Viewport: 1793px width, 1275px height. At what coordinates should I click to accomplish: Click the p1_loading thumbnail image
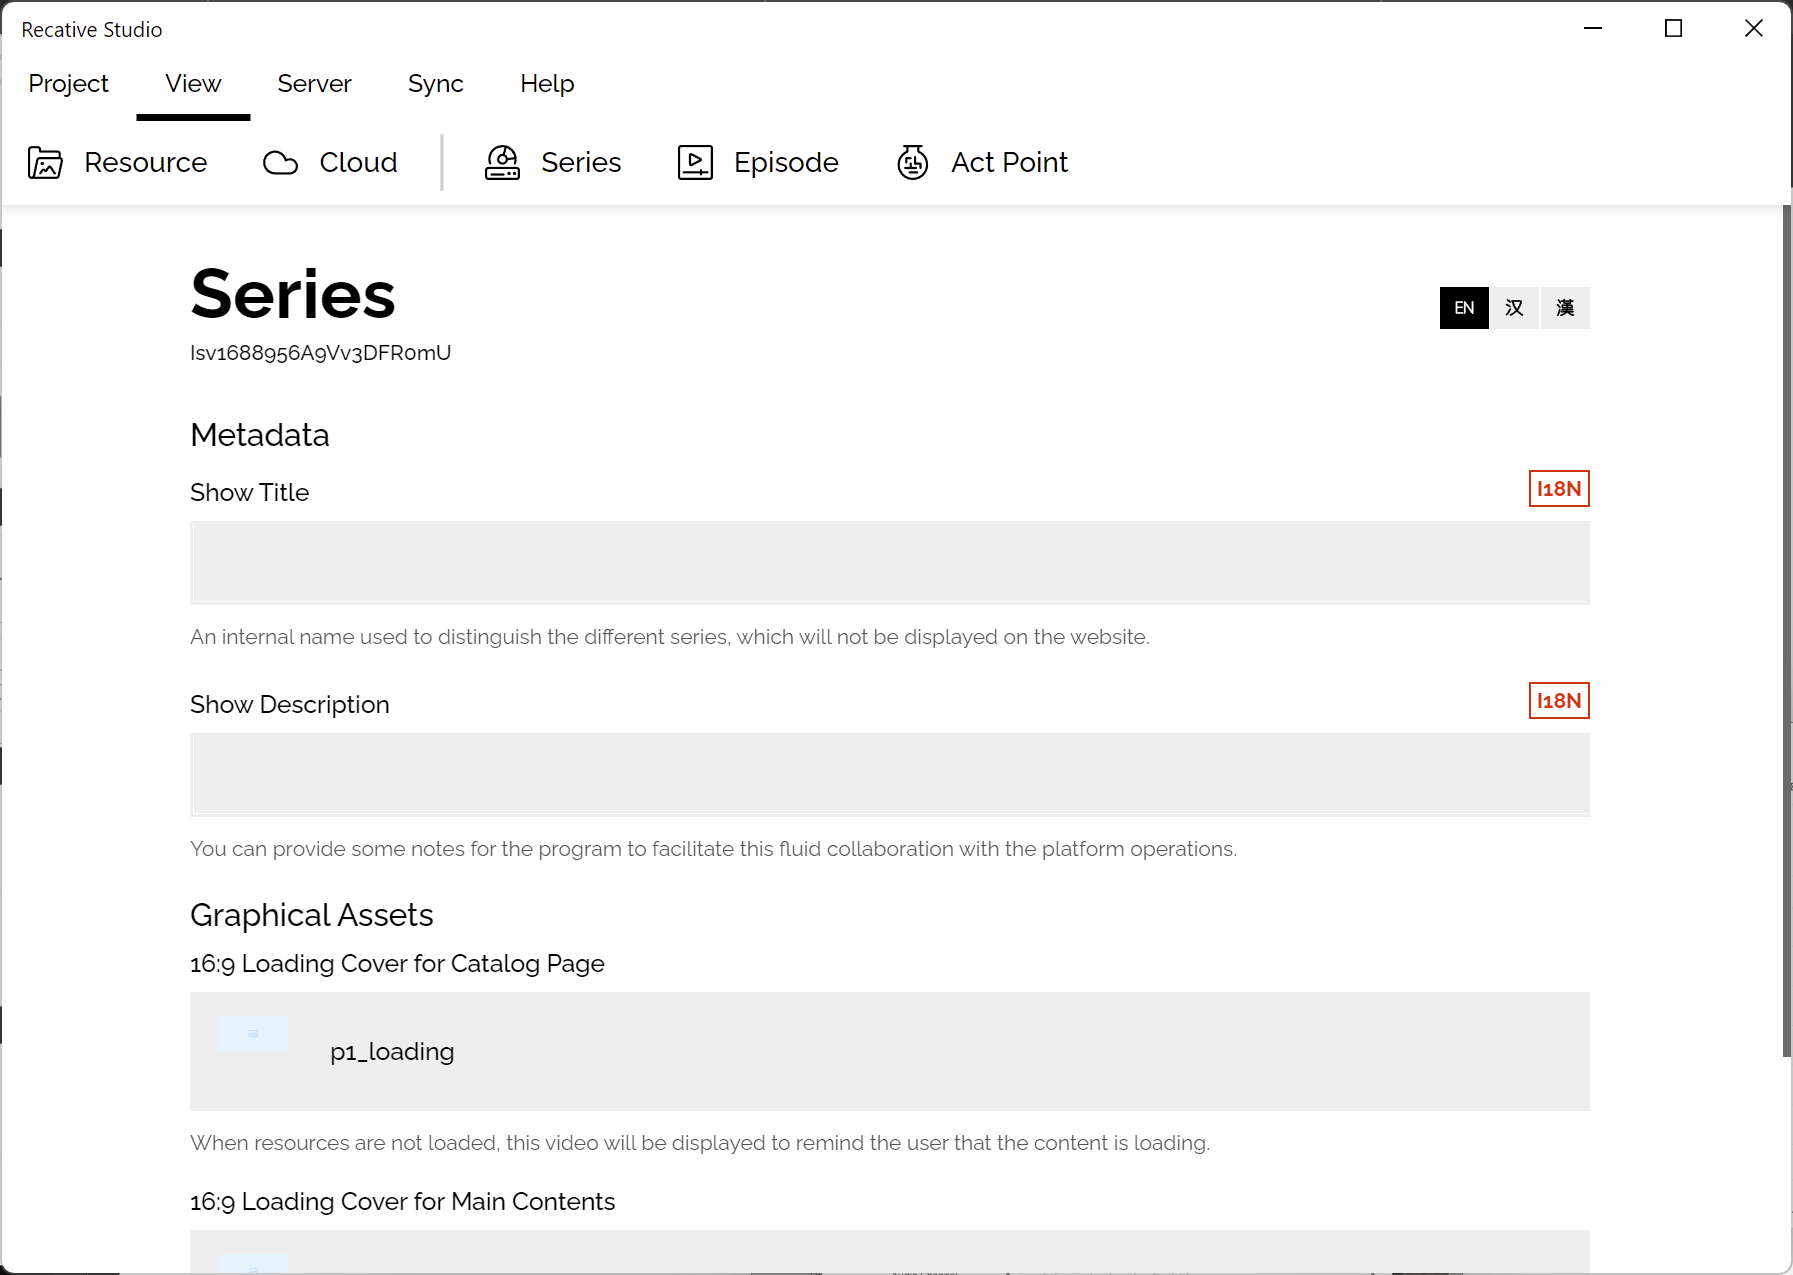pyautogui.click(x=253, y=1034)
